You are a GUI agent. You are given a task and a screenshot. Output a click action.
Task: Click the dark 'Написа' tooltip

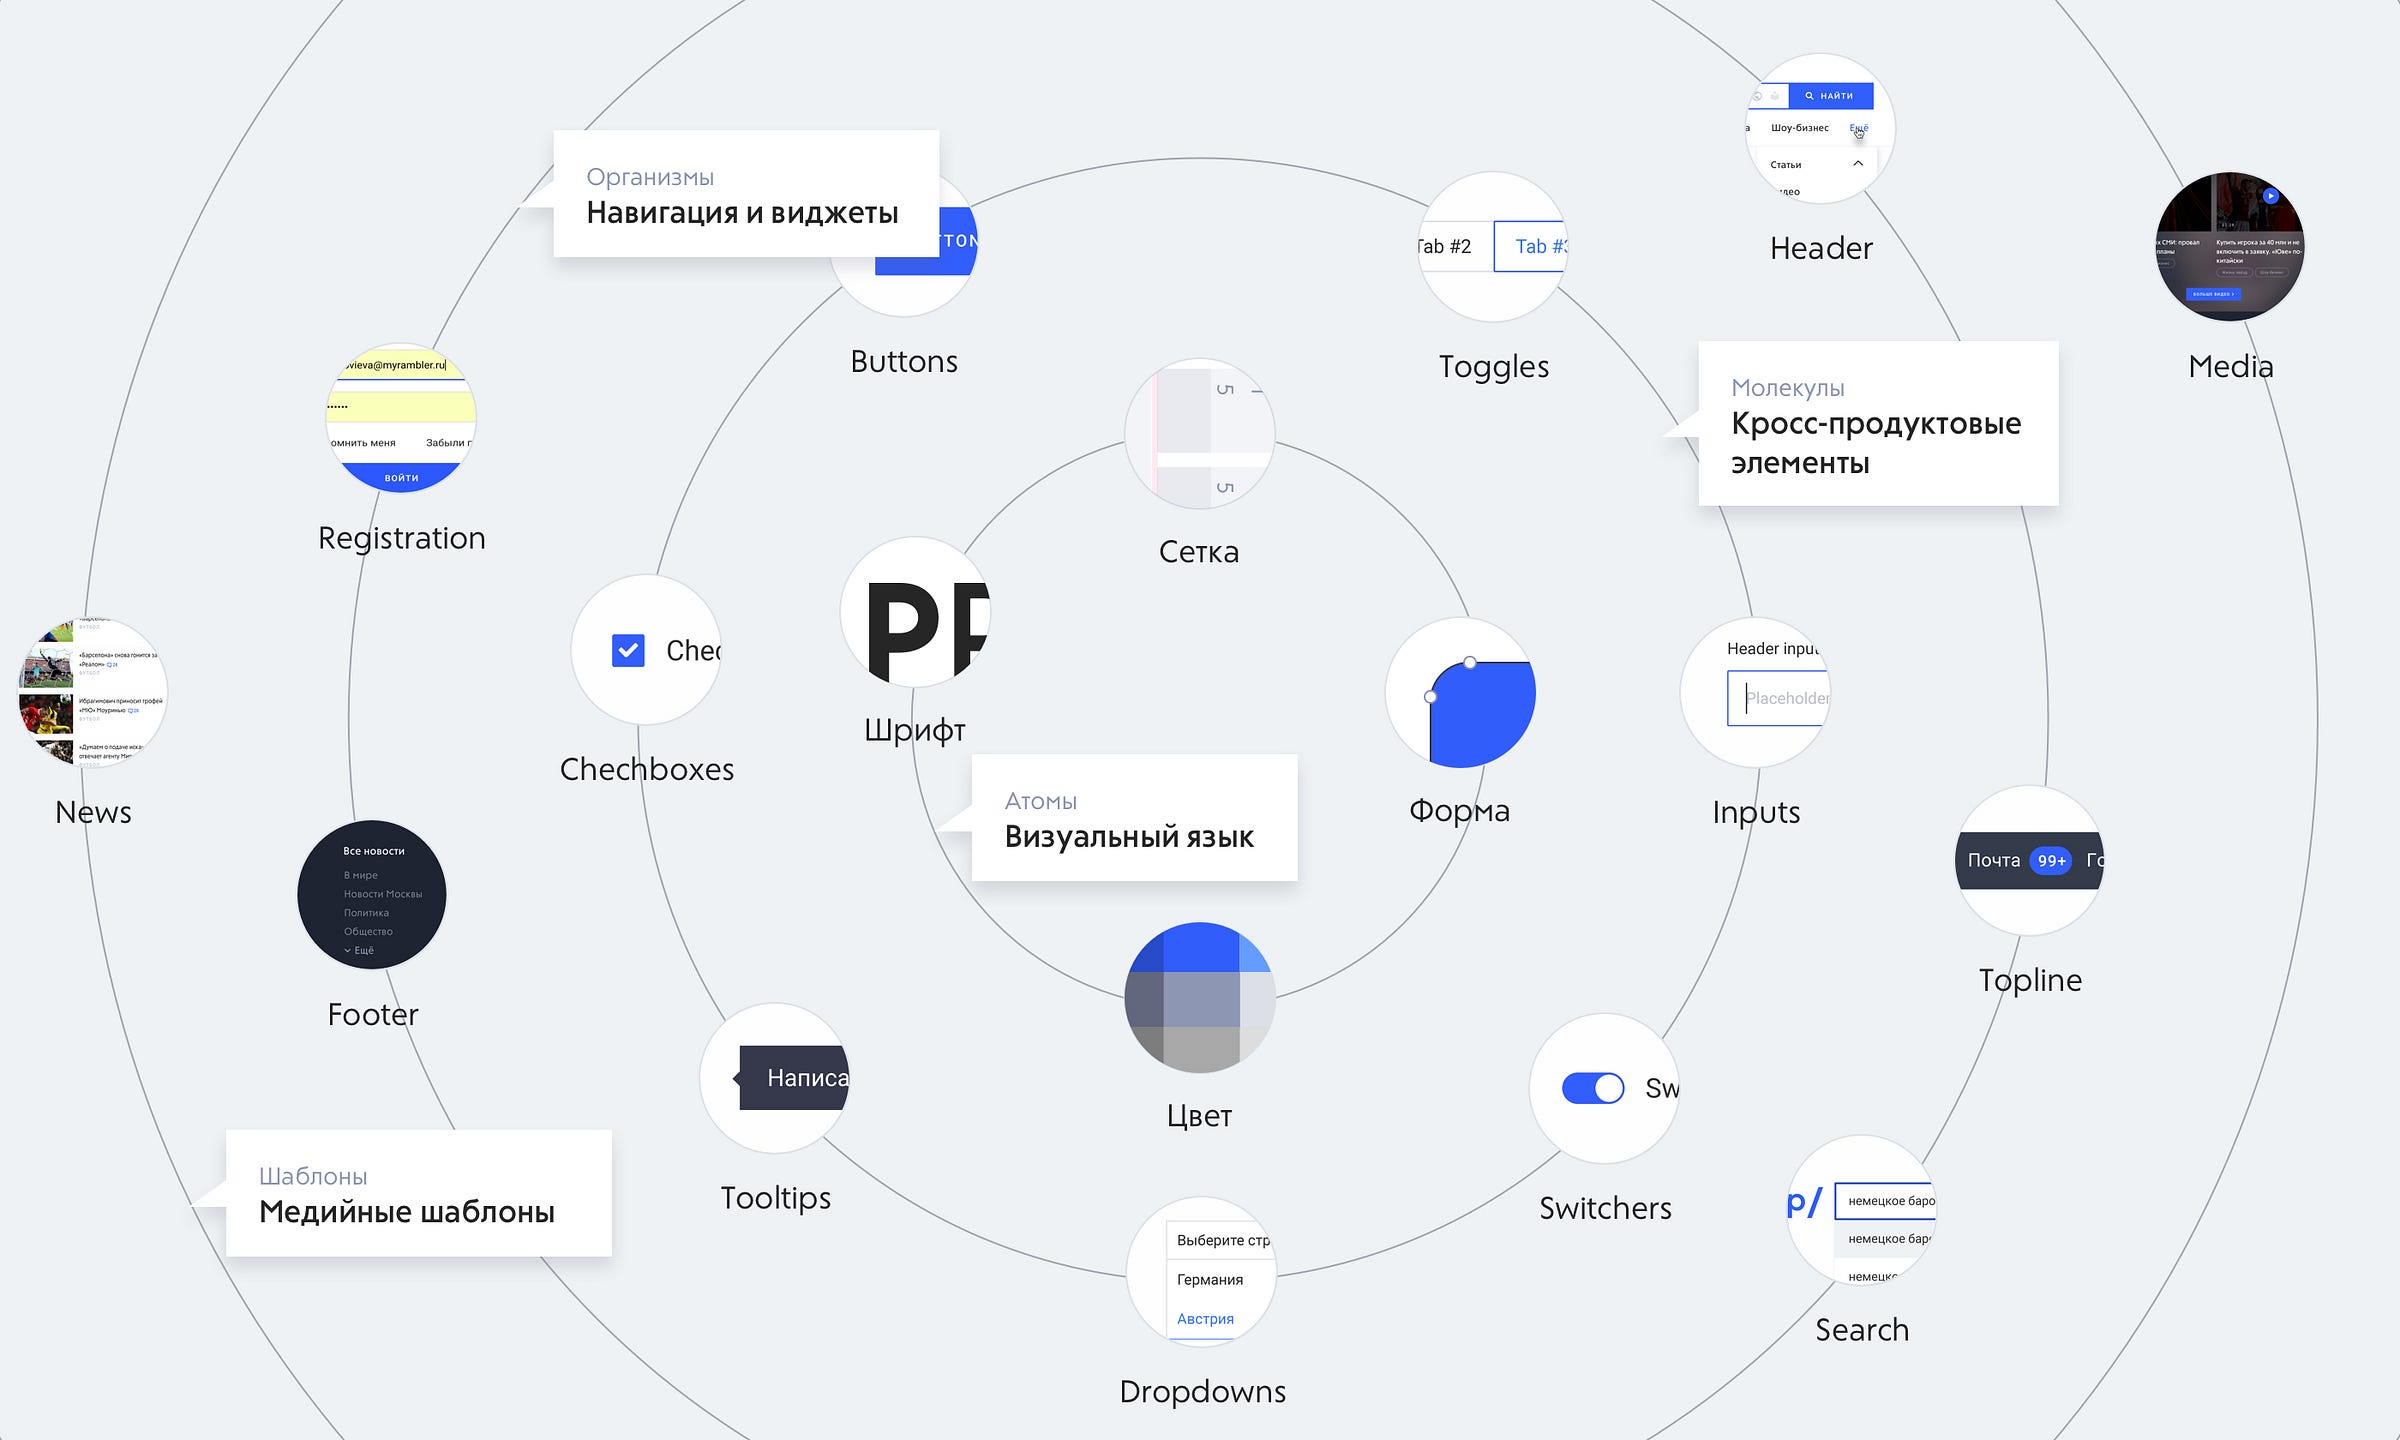pyautogui.click(x=794, y=1078)
